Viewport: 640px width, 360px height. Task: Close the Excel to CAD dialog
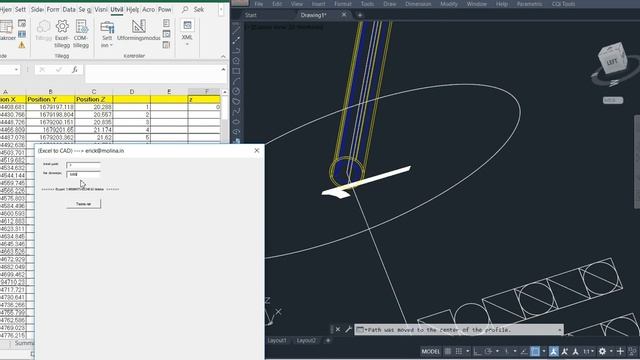pos(257,151)
